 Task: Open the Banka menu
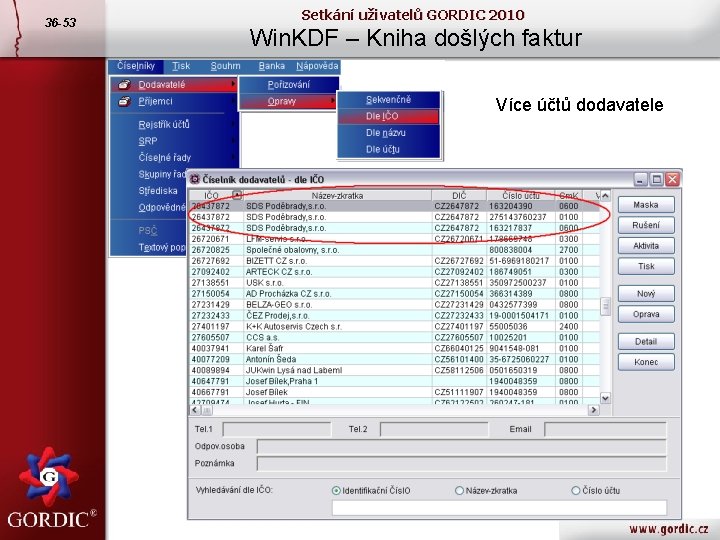click(x=271, y=66)
